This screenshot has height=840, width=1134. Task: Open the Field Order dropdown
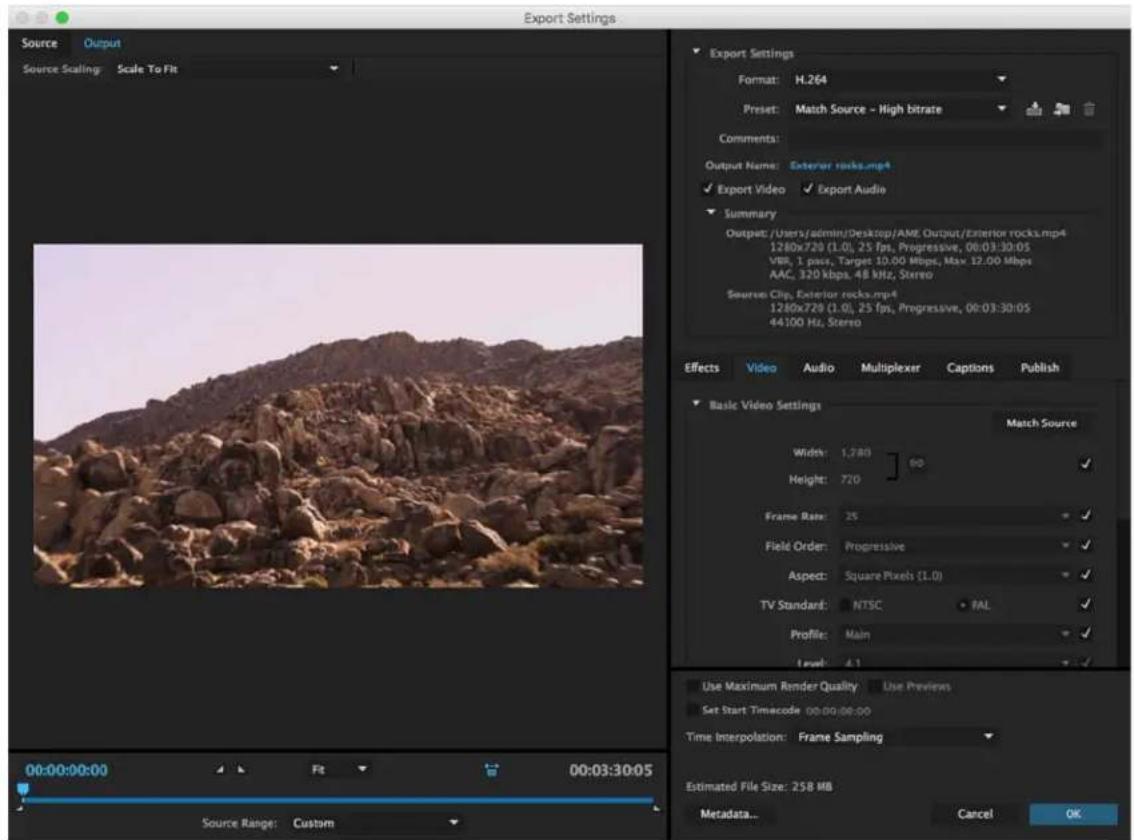(956, 546)
